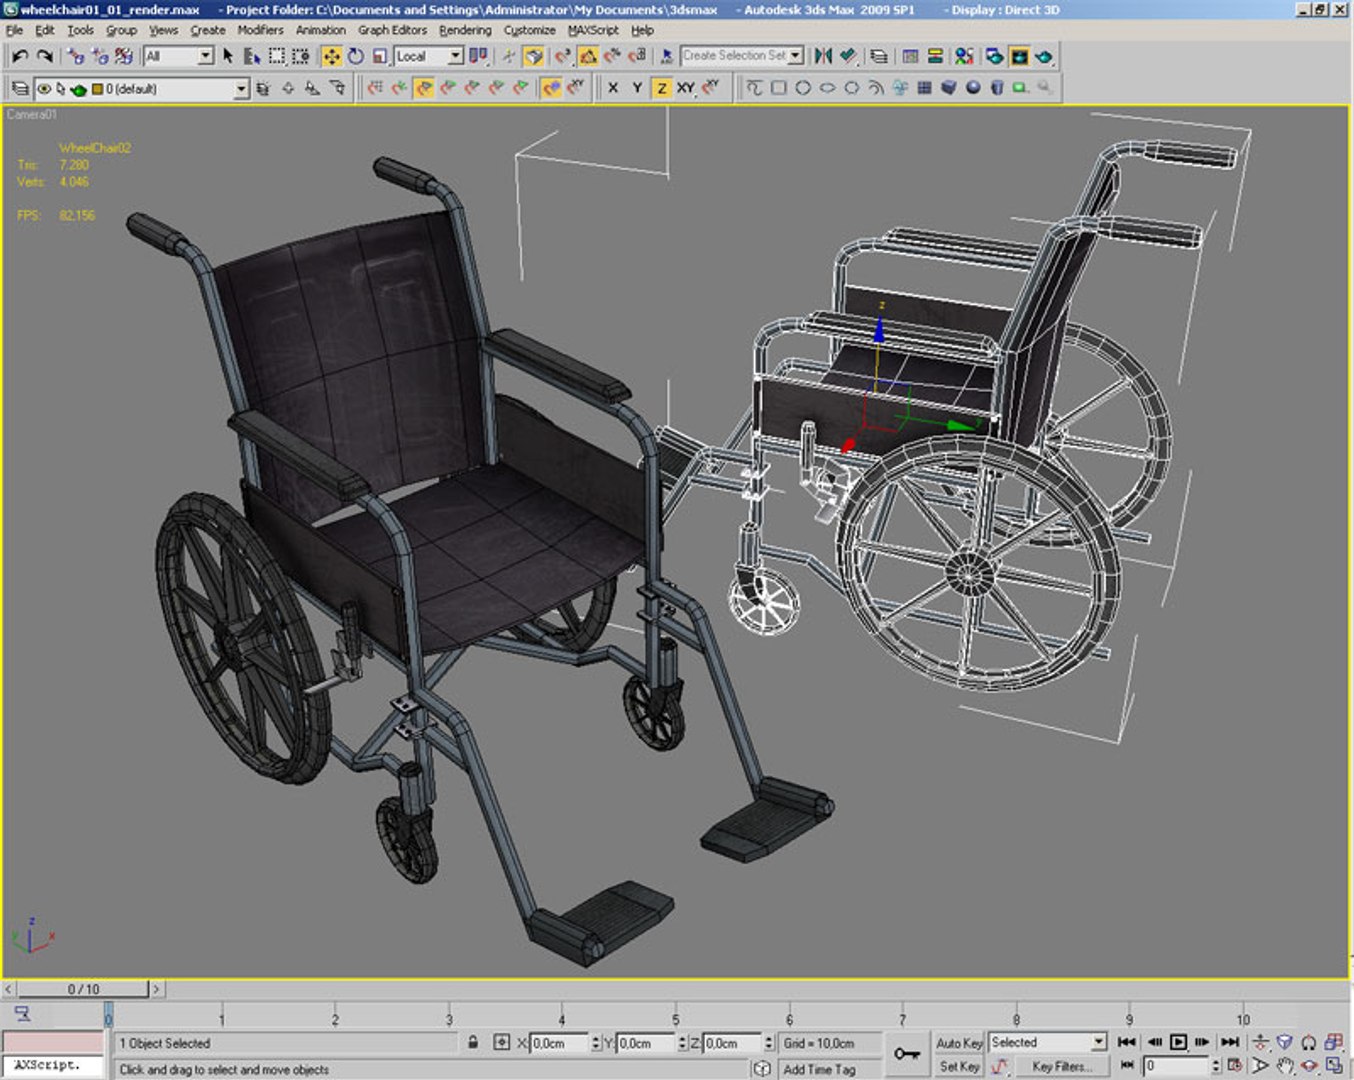Toggle the layer visibility eye icon
This screenshot has height=1080, width=1354.
tap(44, 89)
